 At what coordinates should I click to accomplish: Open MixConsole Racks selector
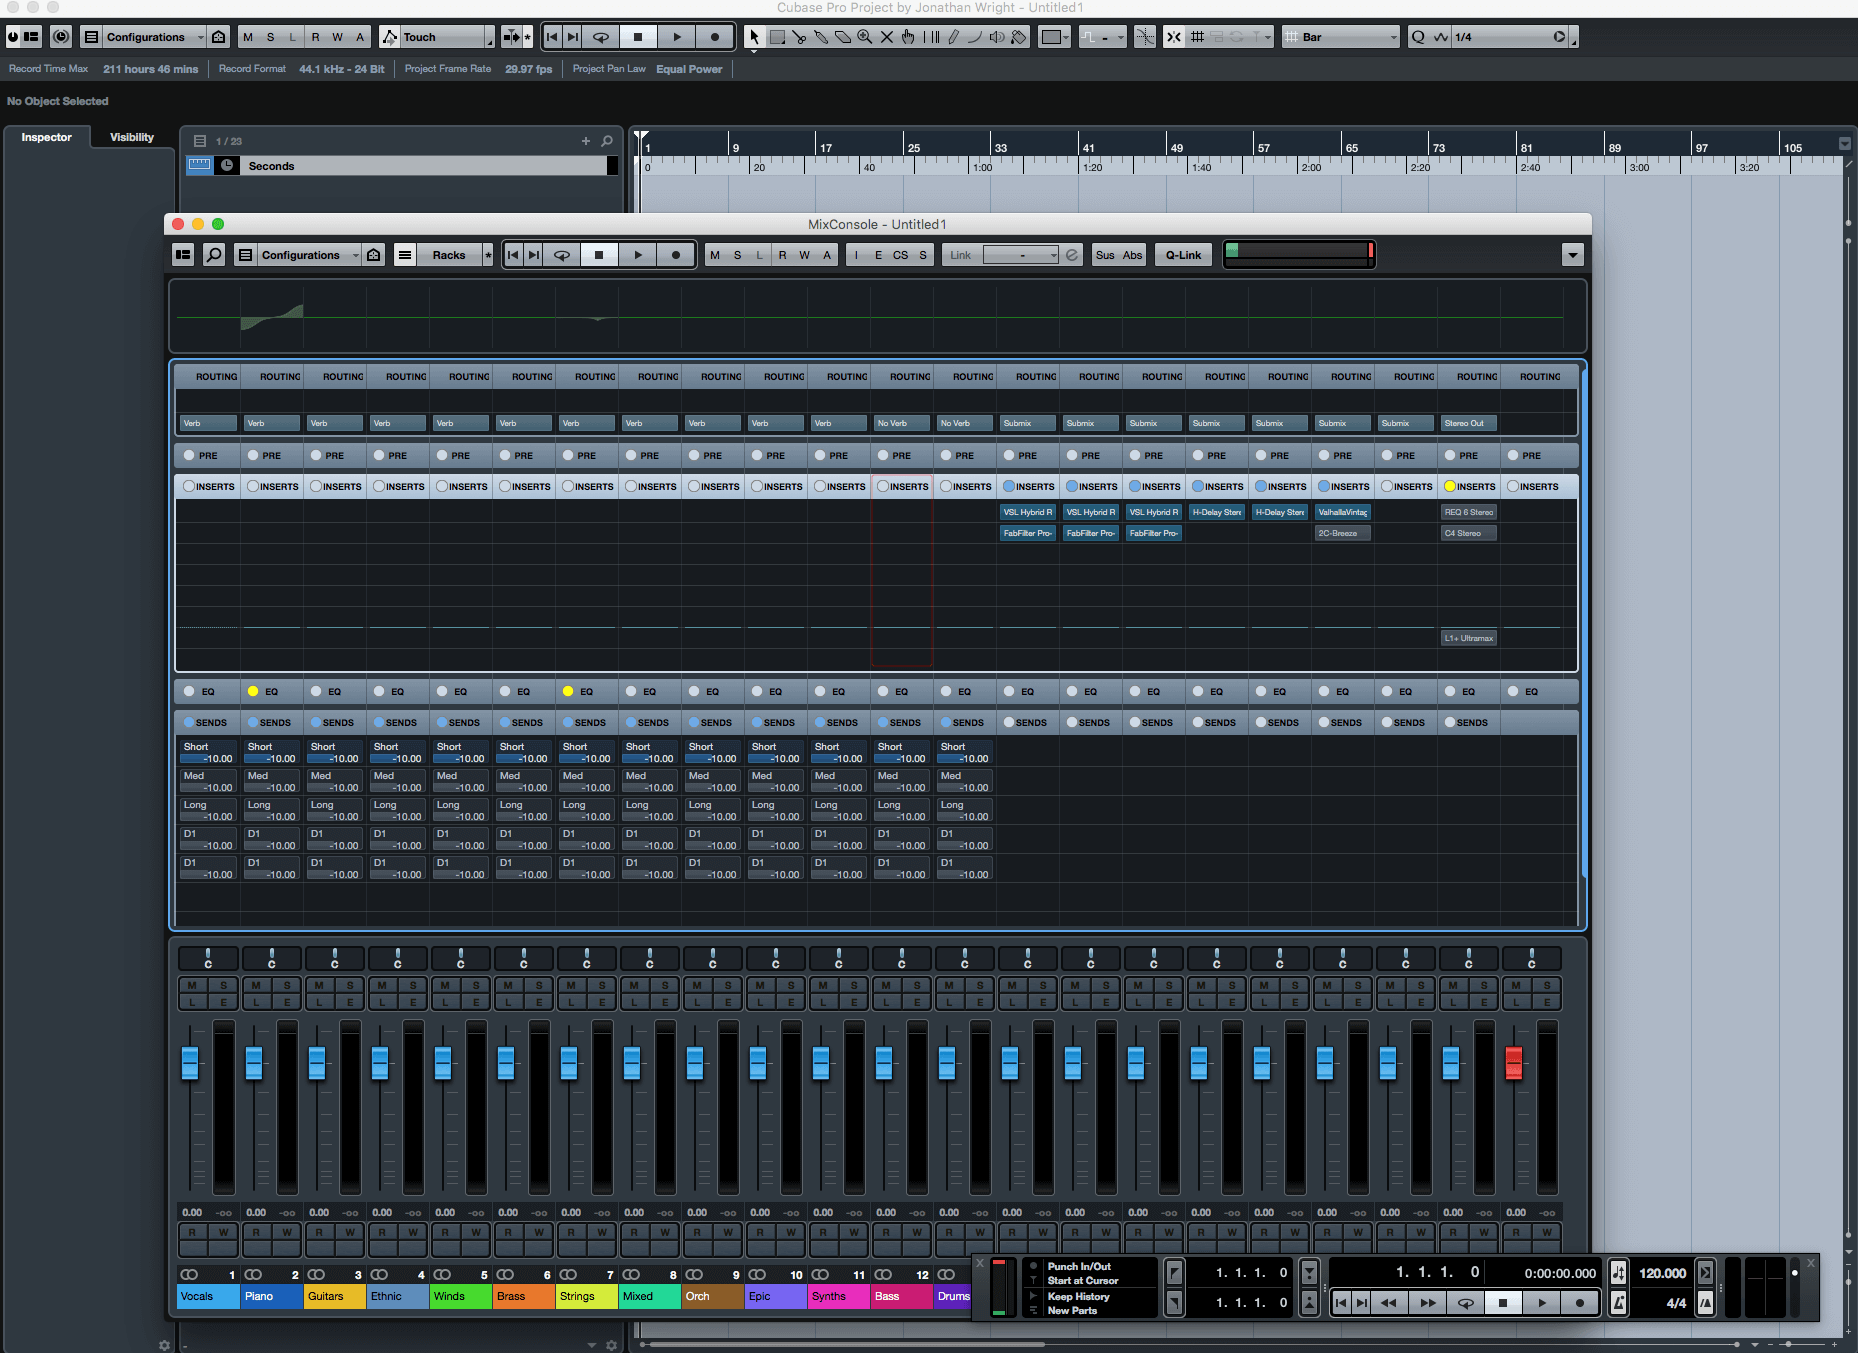[x=448, y=255]
